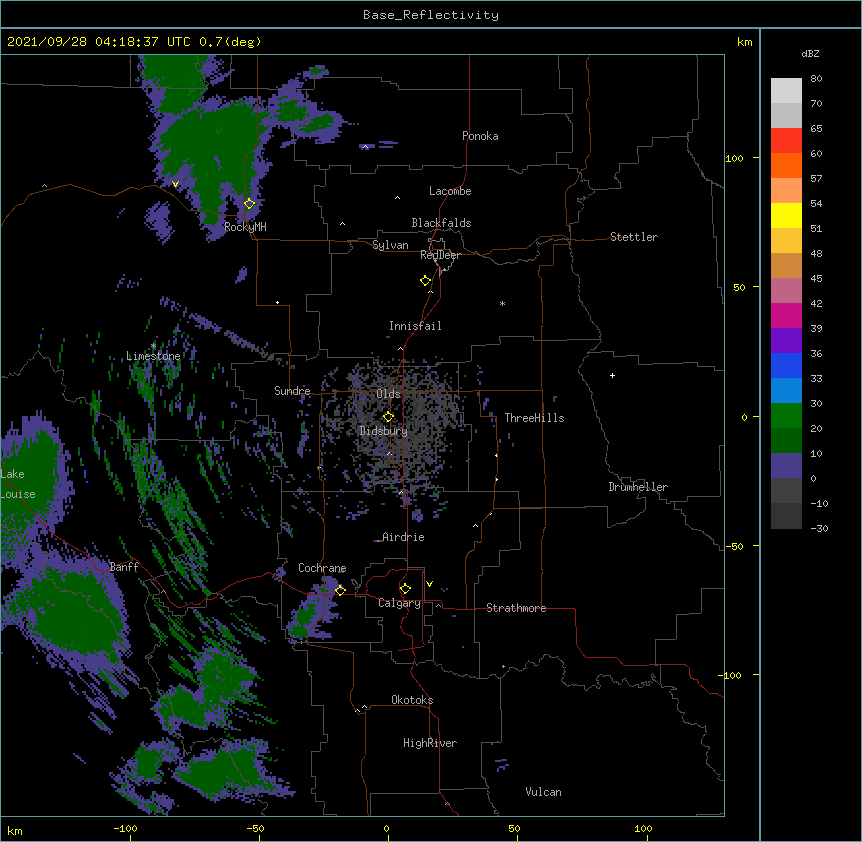Click the white plus marker west of Drumheller
This screenshot has width=862, height=842.
(x=612, y=375)
